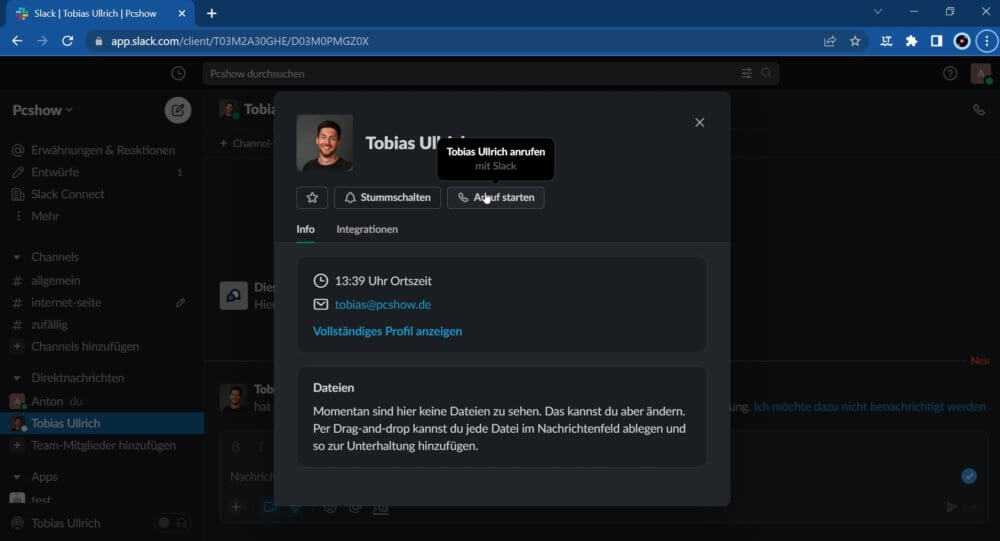This screenshot has width=1000, height=541.
Task: Click the blue checkmark icon in the message field
Action: [969, 476]
